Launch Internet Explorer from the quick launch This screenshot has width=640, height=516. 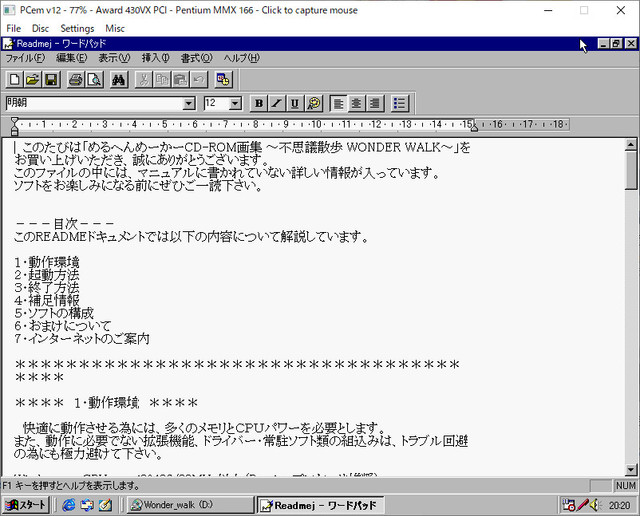[x=69, y=505]
